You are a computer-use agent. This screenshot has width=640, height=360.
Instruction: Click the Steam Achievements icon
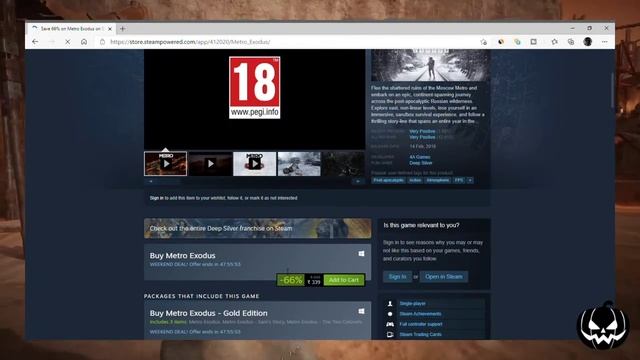point(390,314)
